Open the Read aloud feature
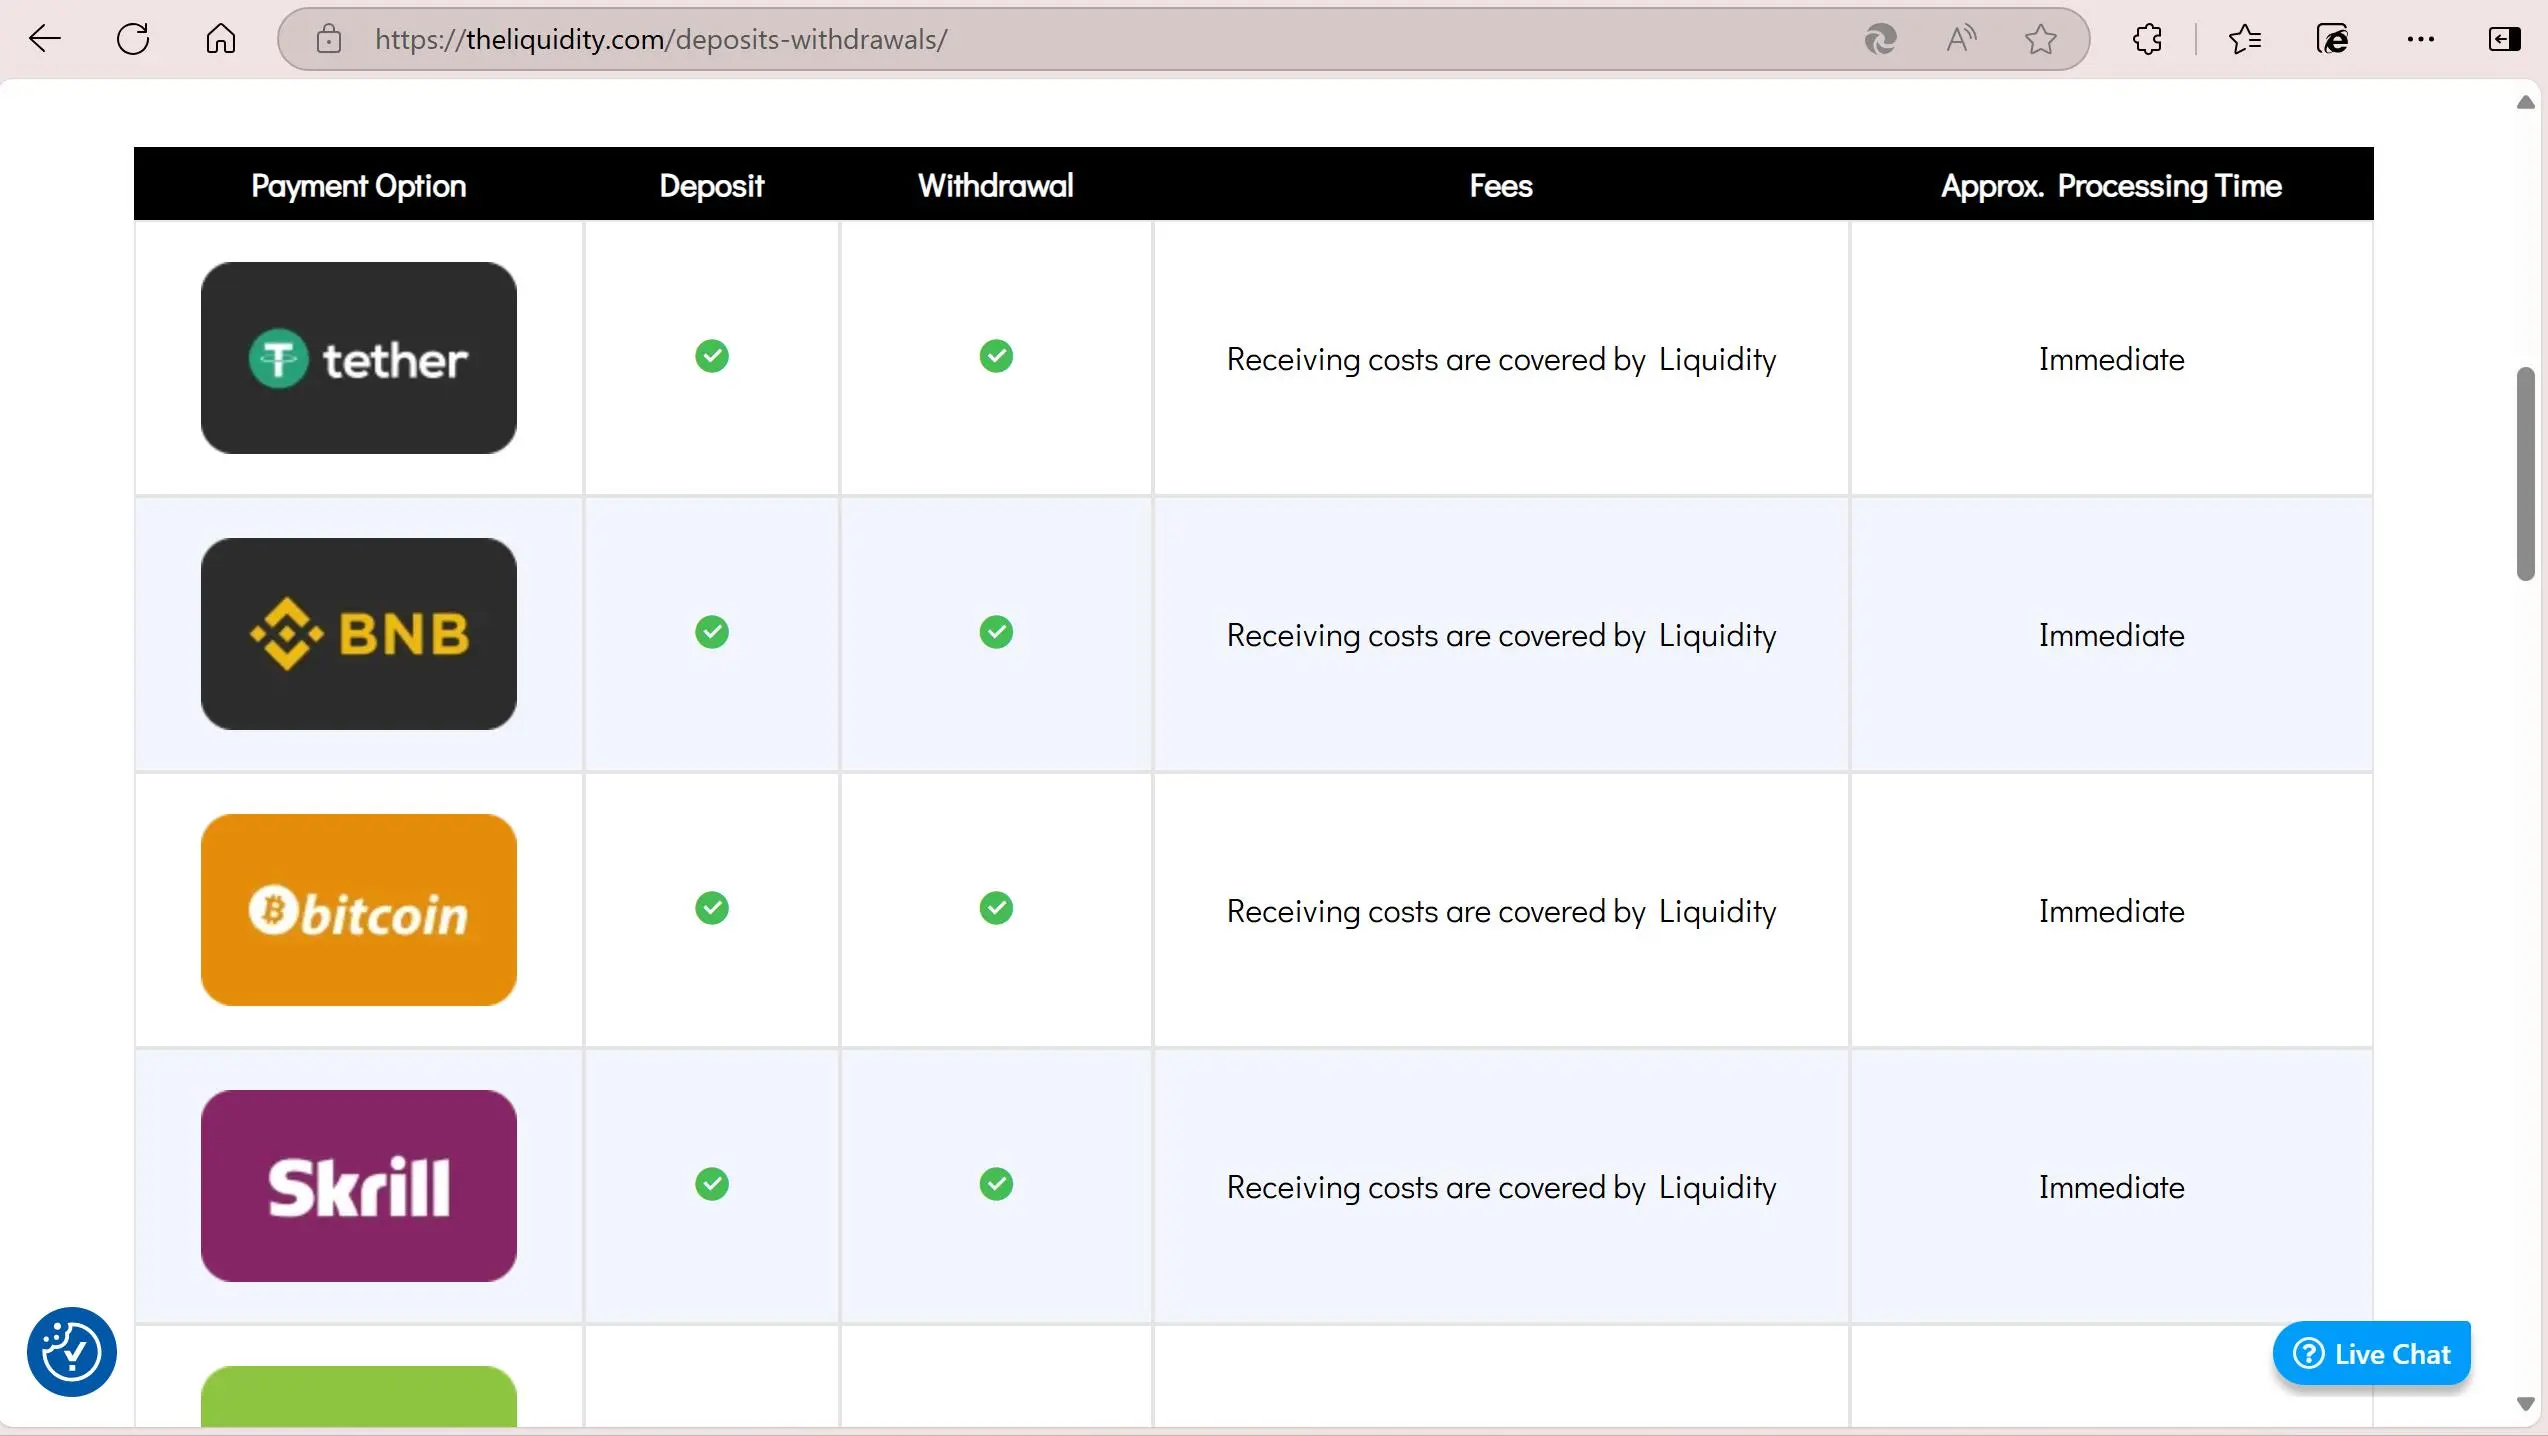This screenshot has height=1436, width=2548. click(1961, 39)
